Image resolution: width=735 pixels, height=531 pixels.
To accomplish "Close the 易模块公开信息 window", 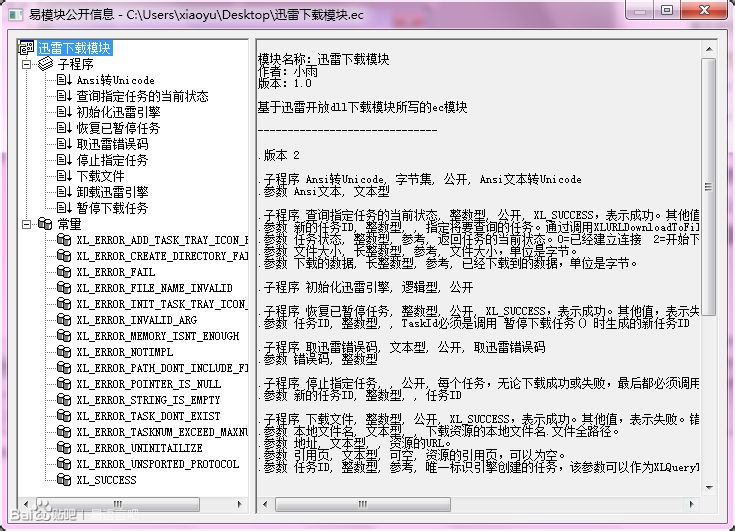I will click(x=705, y=10).
